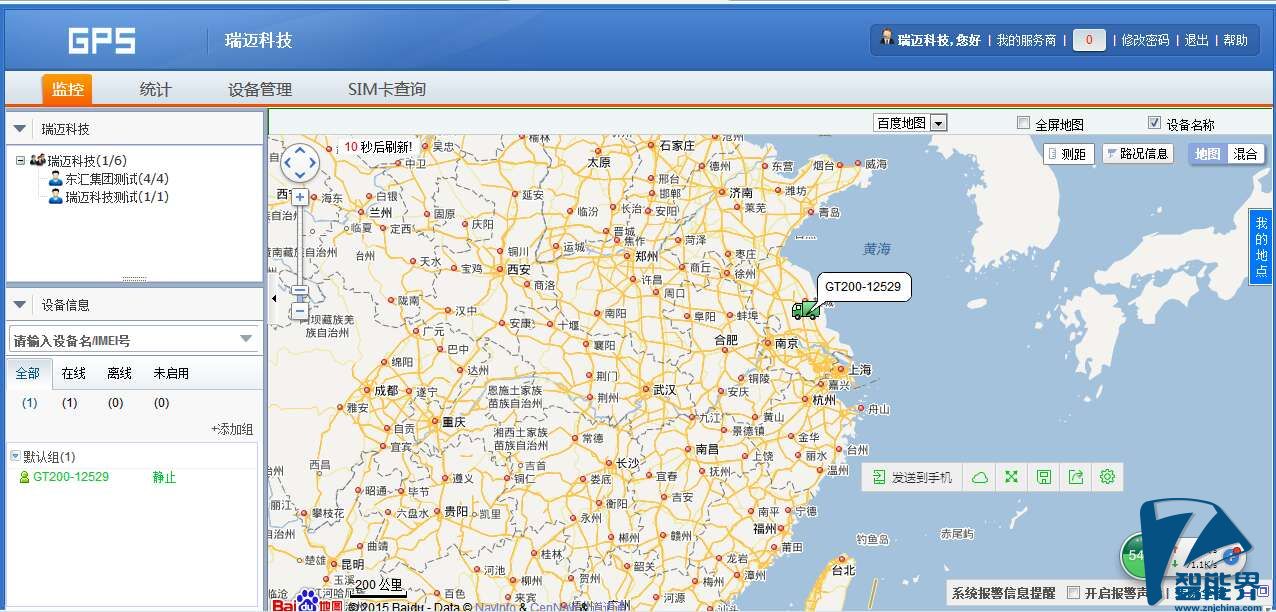Viewport: 1276px width, 612px height.
Task: Click 系统报警信息提醒 alert panel label
Action: pos(1003,593)
